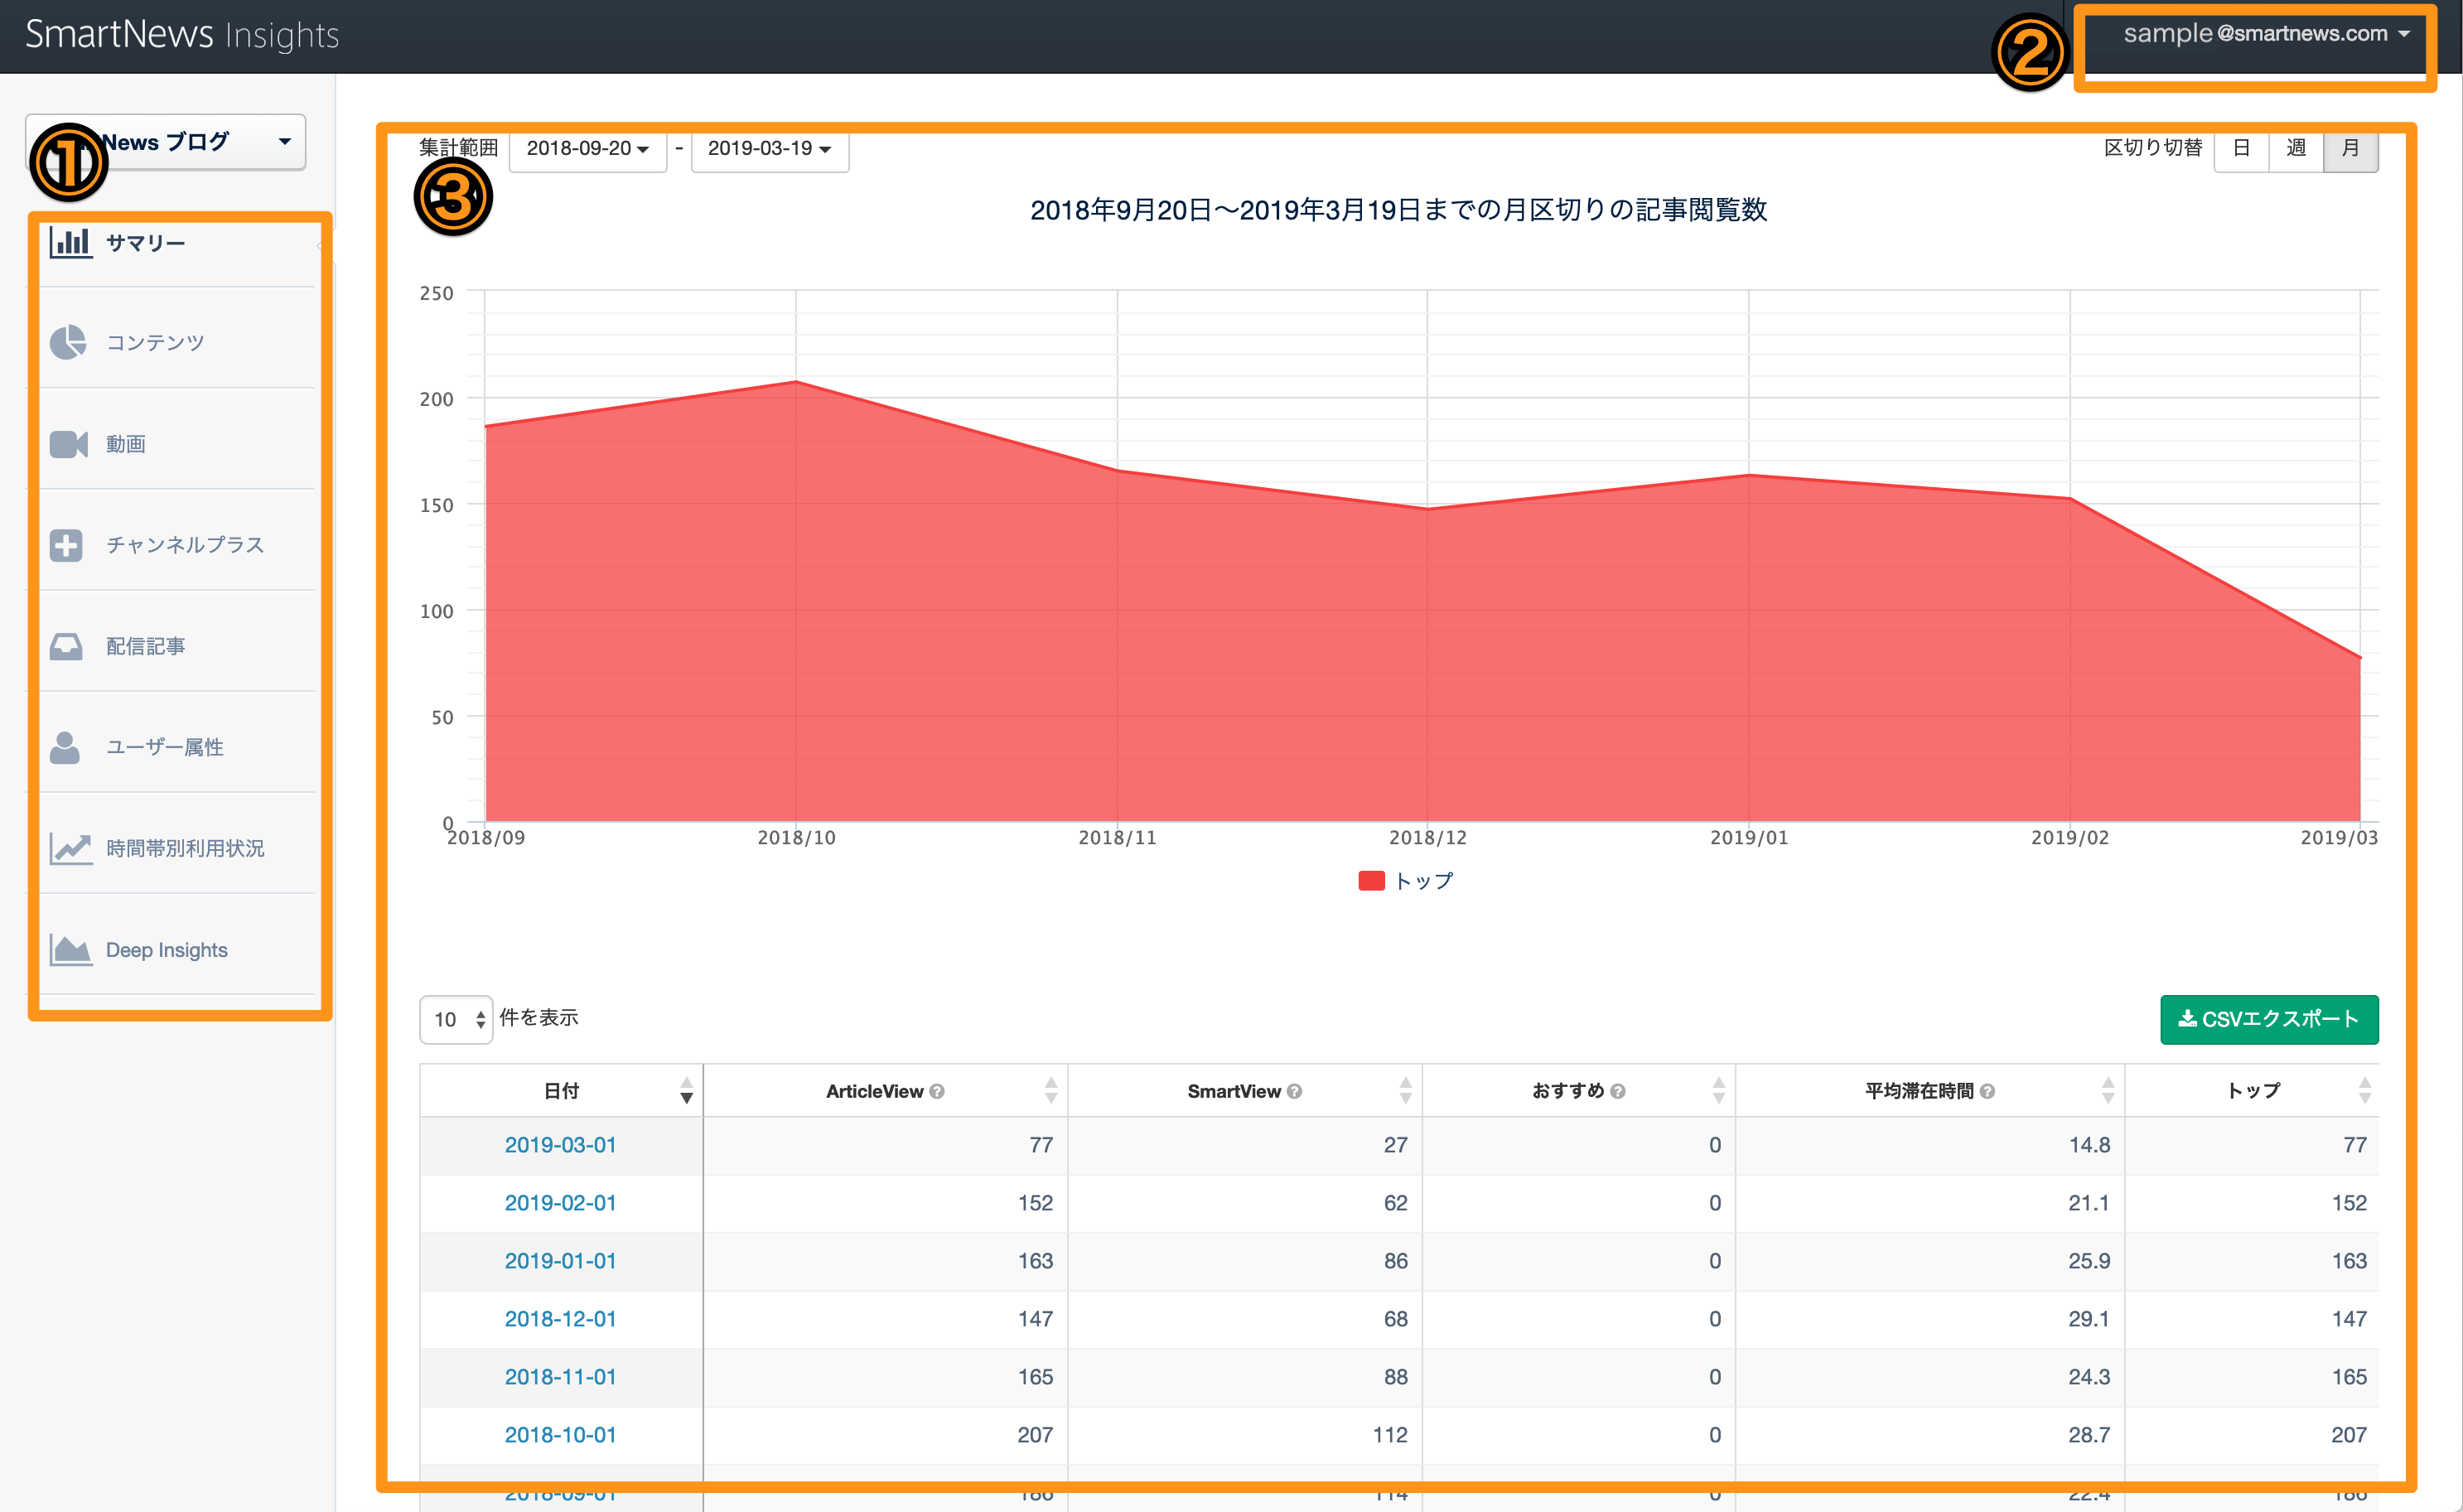Click the user attributes person icon

[65, 747]
